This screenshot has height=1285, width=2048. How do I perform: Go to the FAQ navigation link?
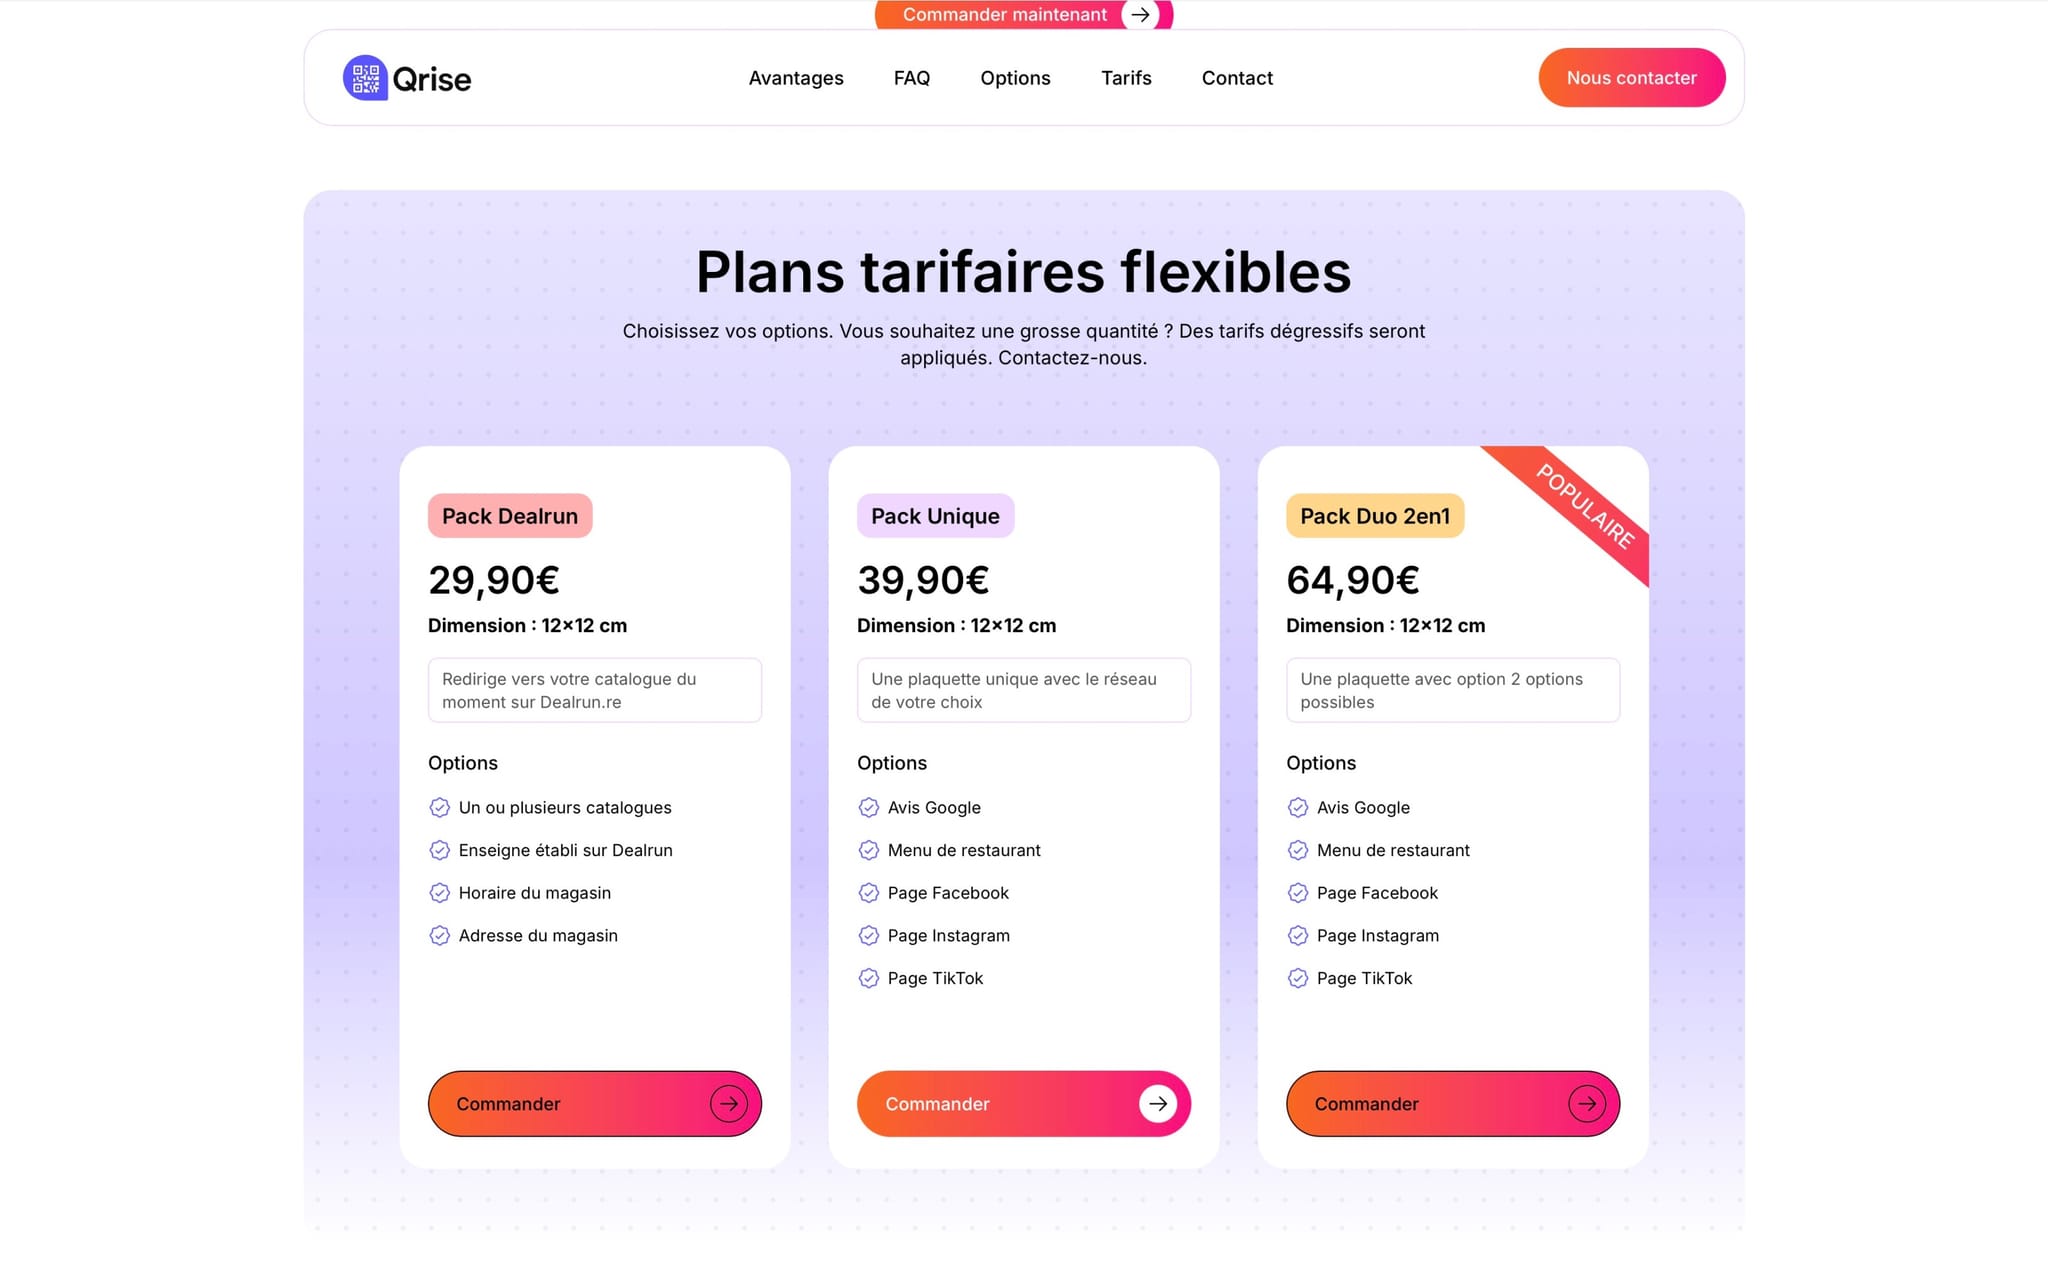[912, 78]
